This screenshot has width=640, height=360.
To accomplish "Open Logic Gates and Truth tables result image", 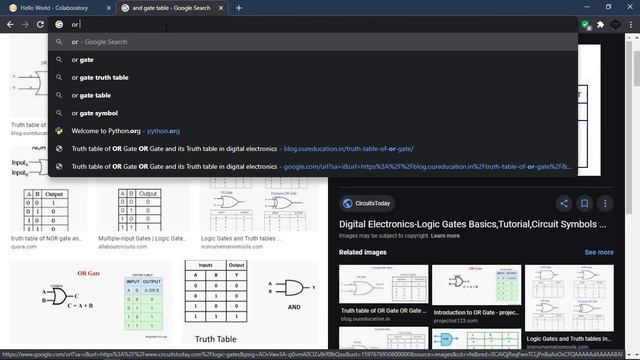I will tap(259, 204).
